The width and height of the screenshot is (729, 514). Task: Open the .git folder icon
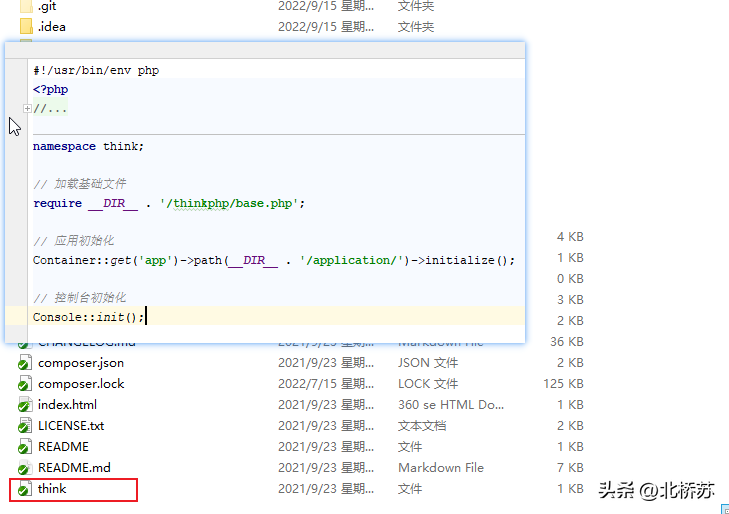click(26, 6)
